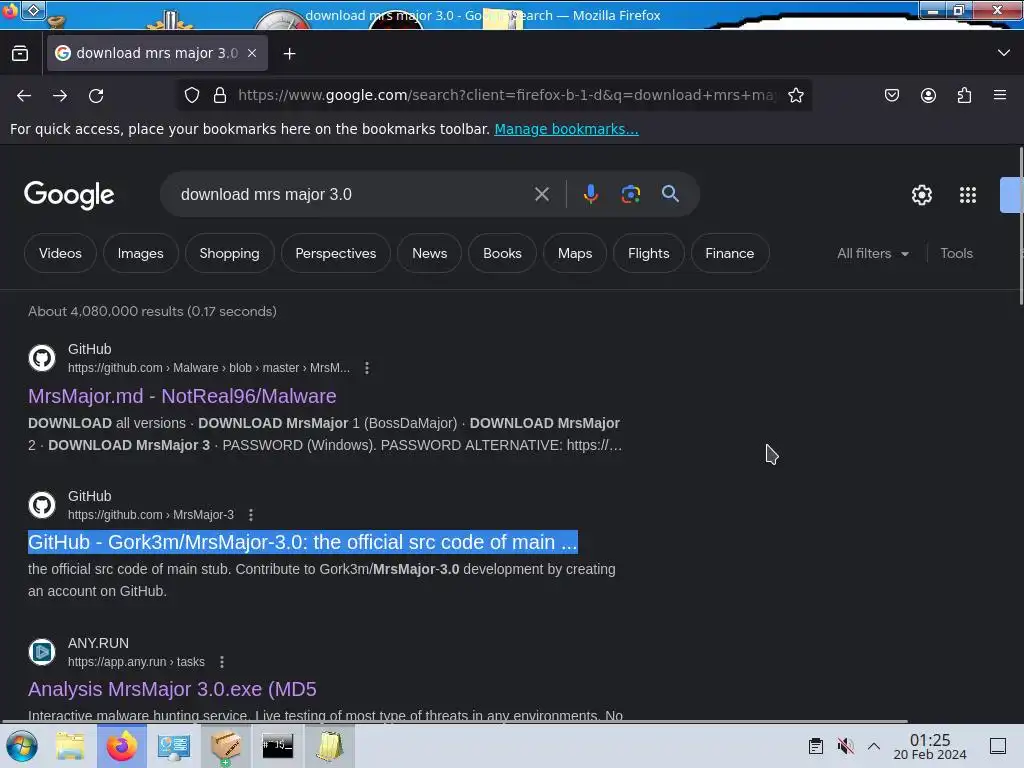Image resolution: width=1024 pixels, height=768 pixels.
Task: Open options for the ANY.RUN result
Action: (x=222, y=662)
